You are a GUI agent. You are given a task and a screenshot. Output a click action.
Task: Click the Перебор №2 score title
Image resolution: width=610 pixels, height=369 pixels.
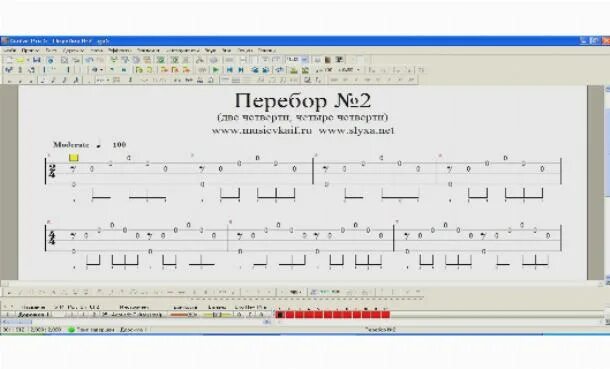pos(303,101)
